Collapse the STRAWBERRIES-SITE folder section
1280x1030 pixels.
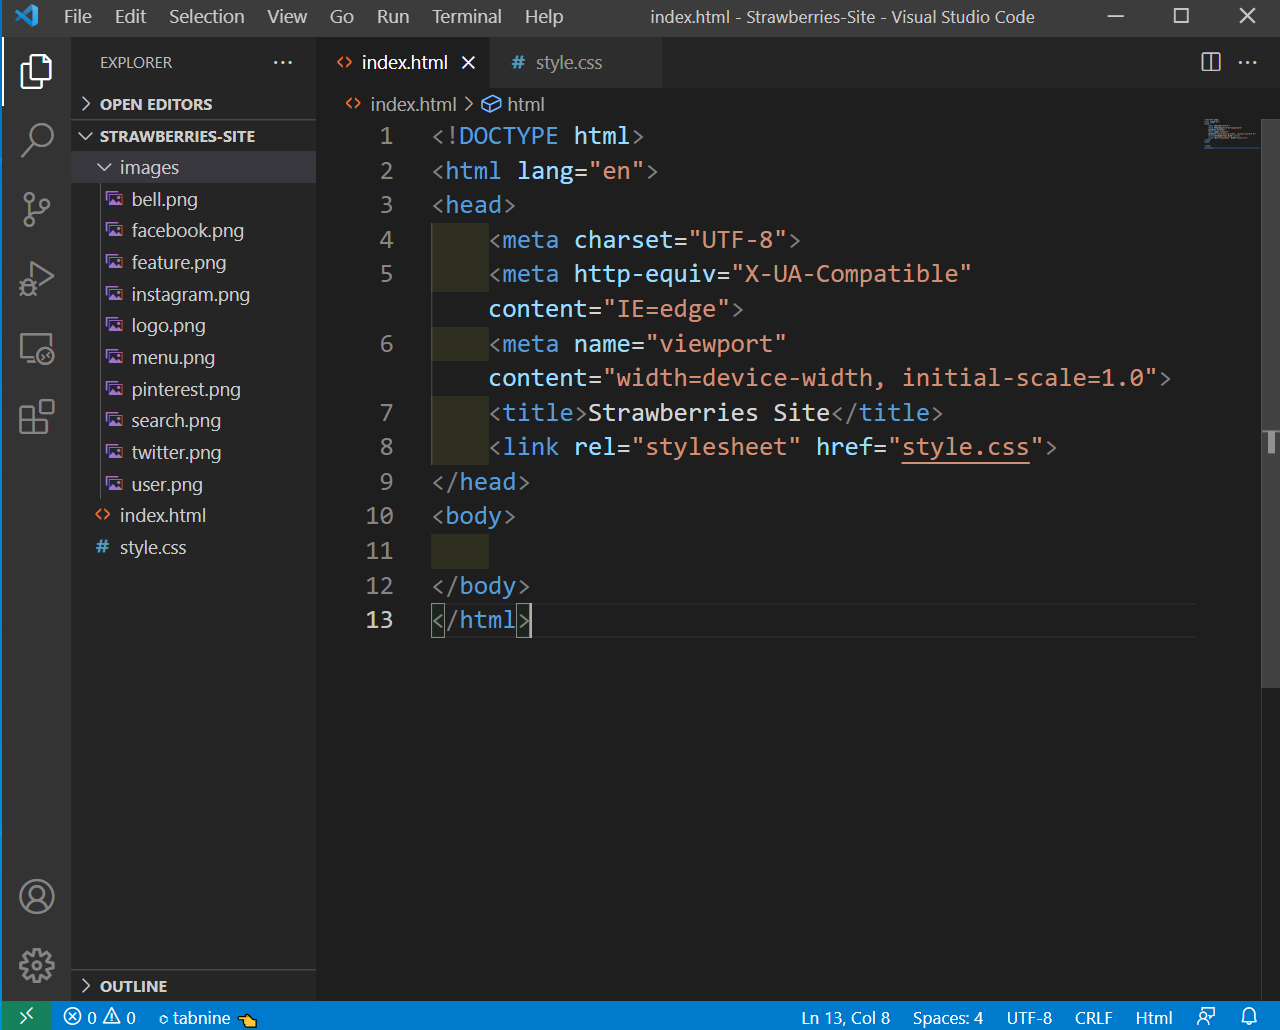coord(194,136)
